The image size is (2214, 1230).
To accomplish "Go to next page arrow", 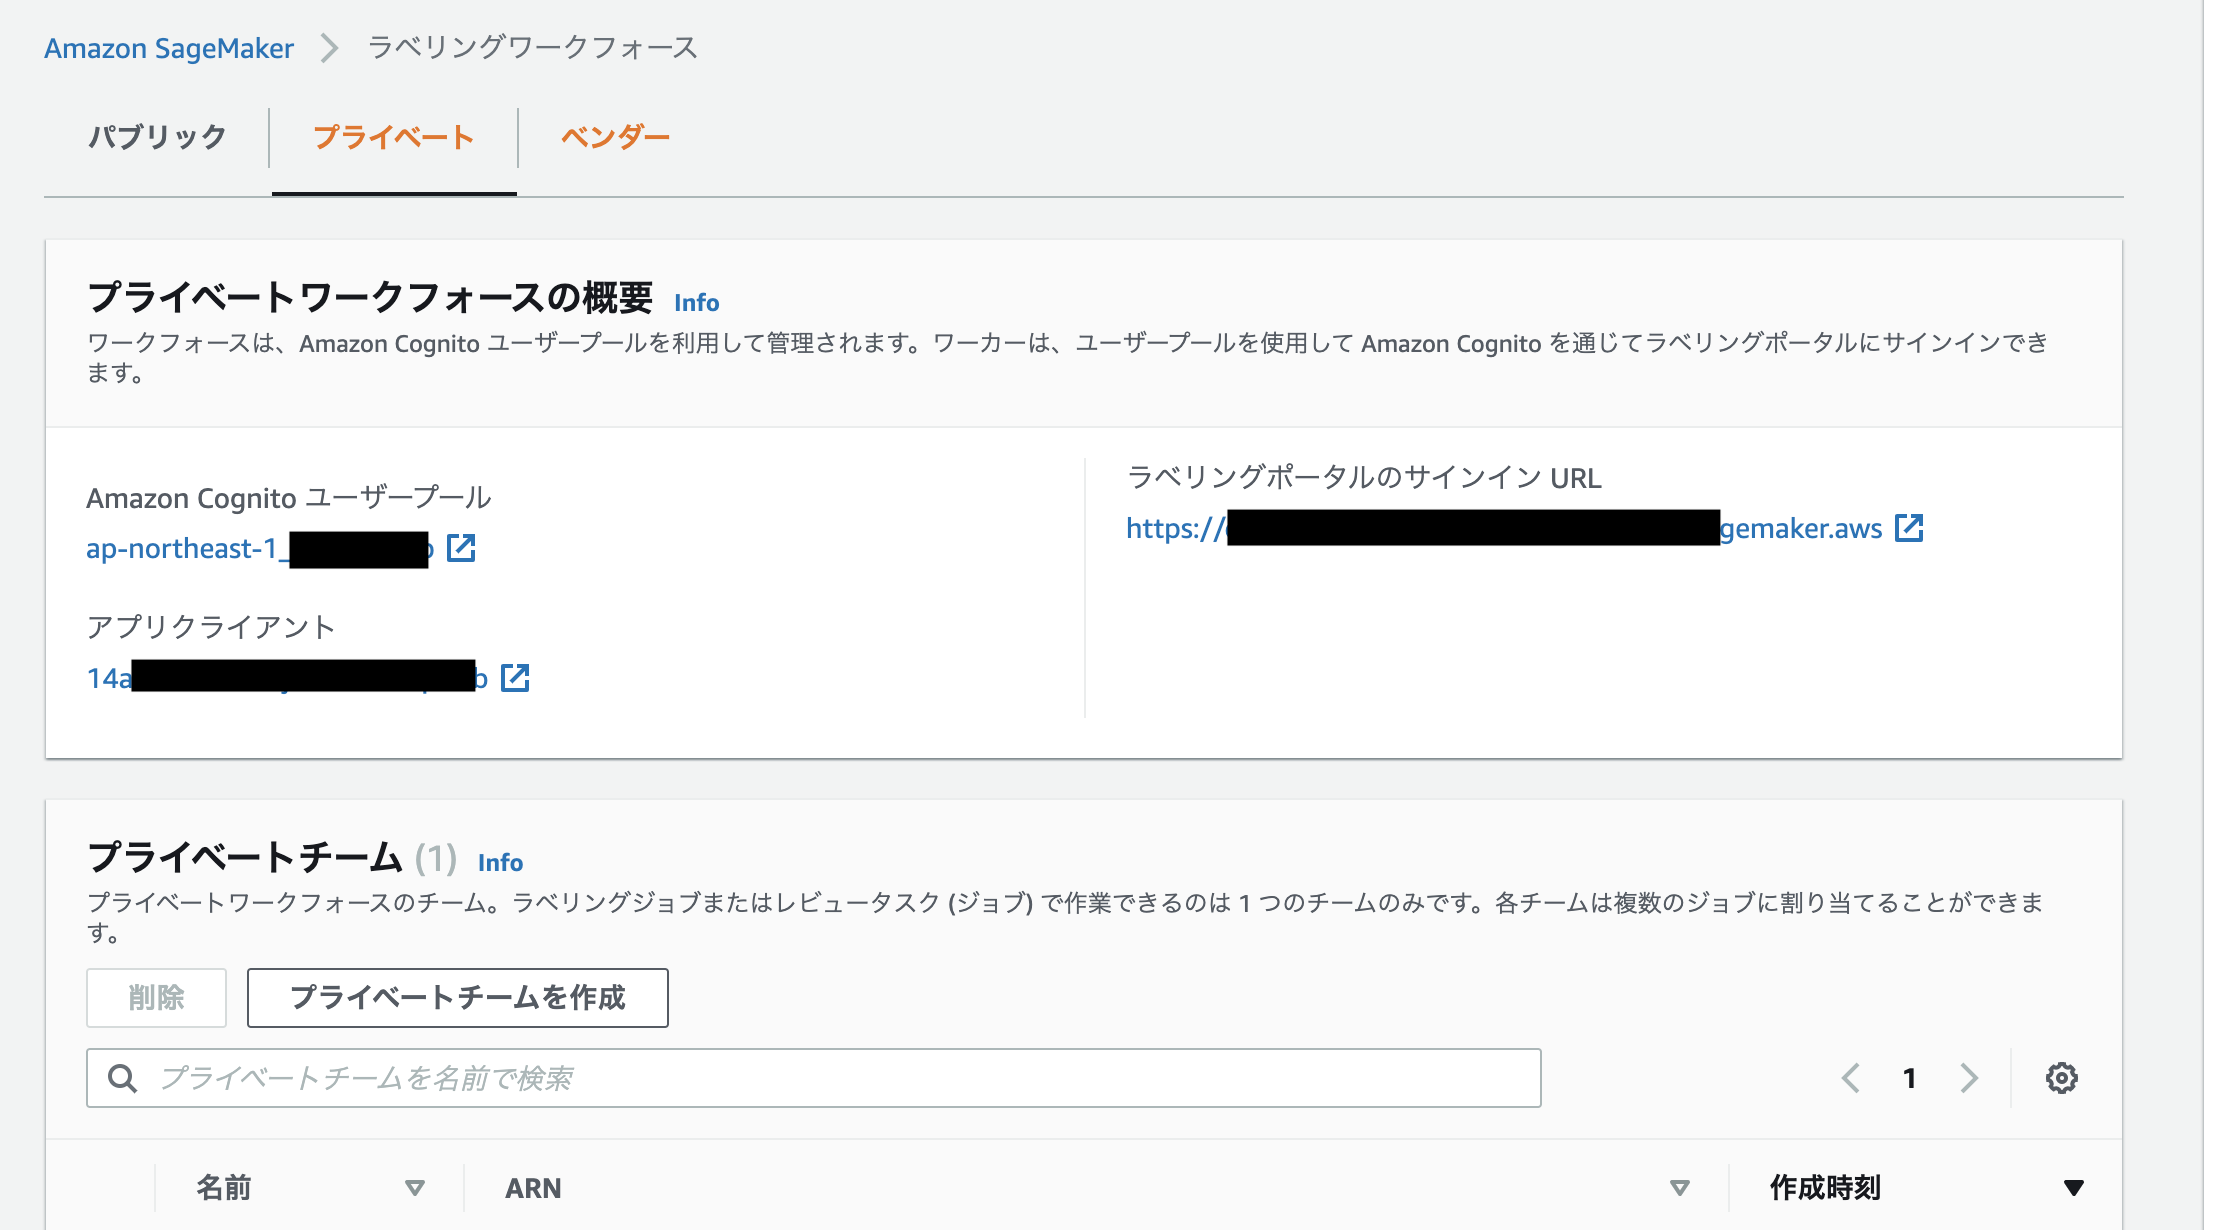I will click(x=1969, y=1078).
